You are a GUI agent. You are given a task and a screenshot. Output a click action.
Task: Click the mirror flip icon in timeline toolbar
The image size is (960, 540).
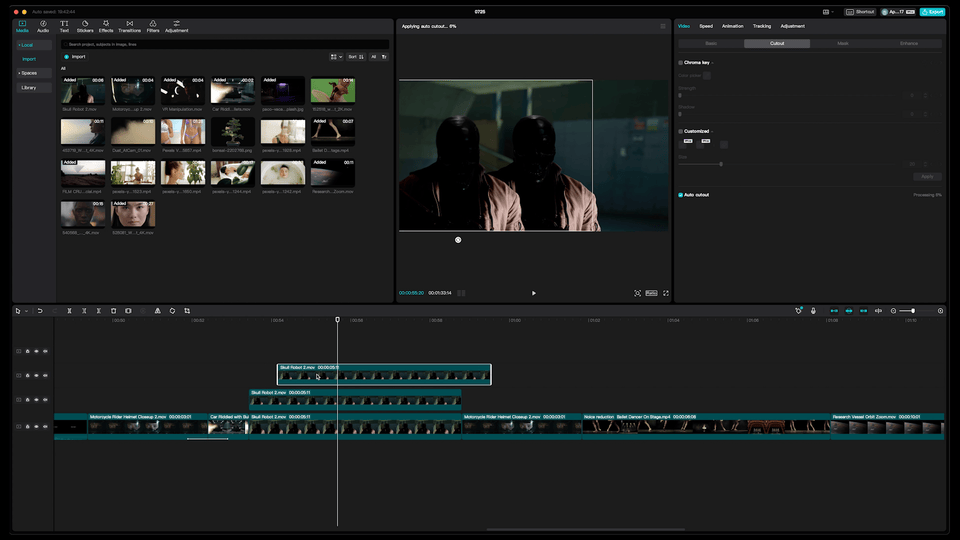tap(157, 311)
